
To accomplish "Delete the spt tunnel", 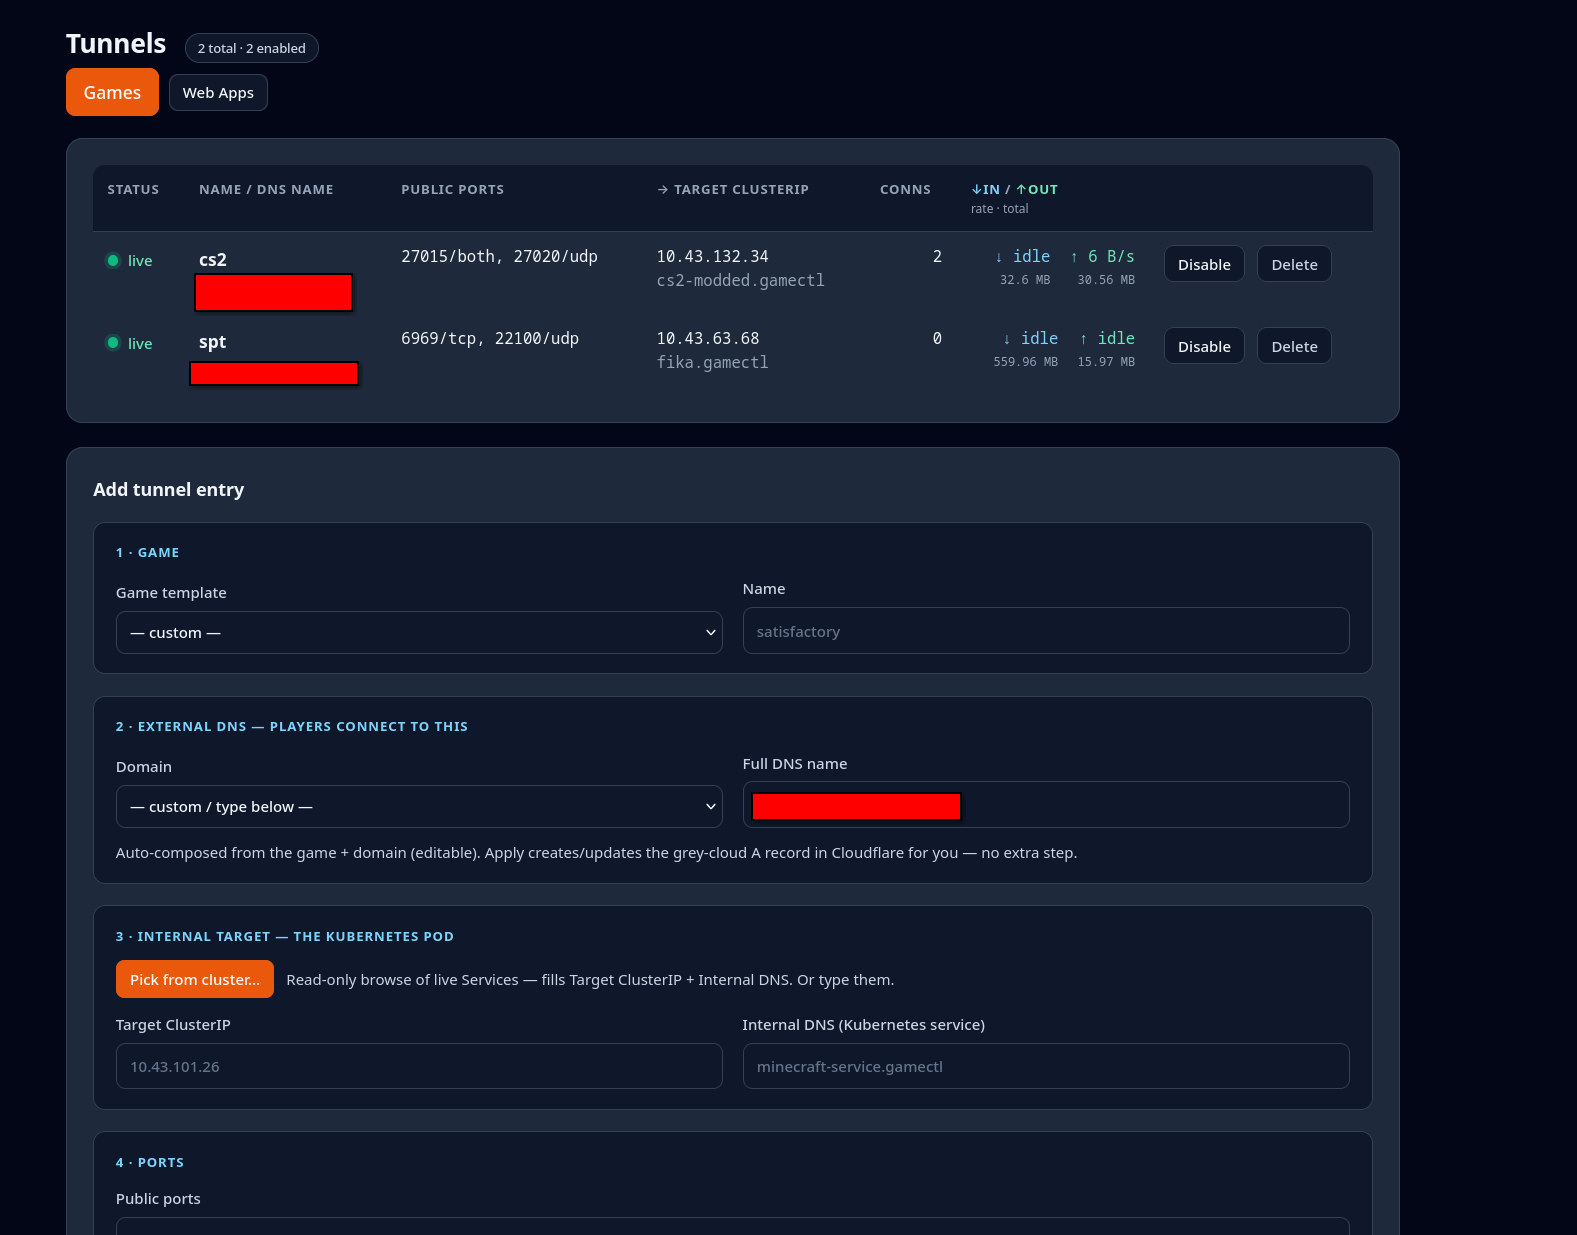I will point(1294,346).
